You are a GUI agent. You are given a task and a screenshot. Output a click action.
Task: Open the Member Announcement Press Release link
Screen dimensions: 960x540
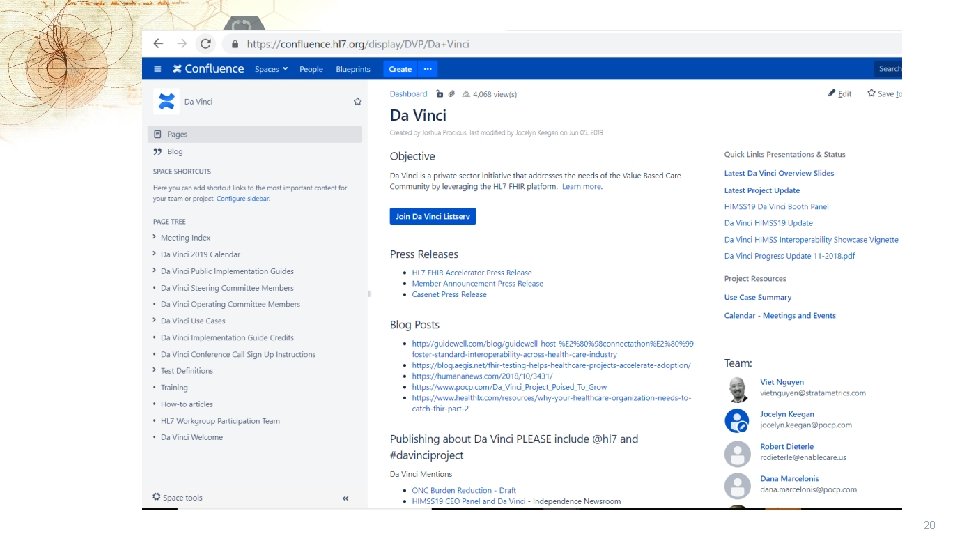click(478, 283)
